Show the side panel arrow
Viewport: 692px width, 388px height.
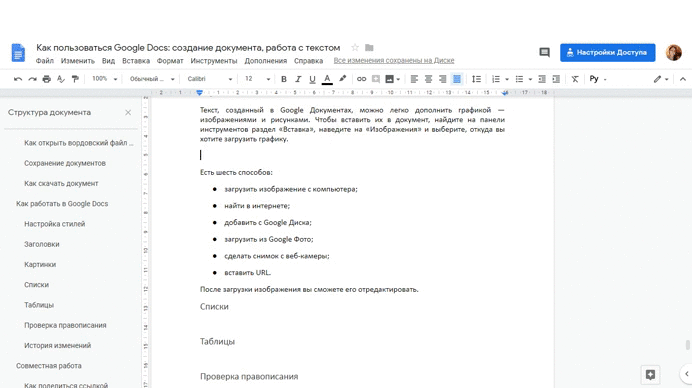tap(686, 374)
